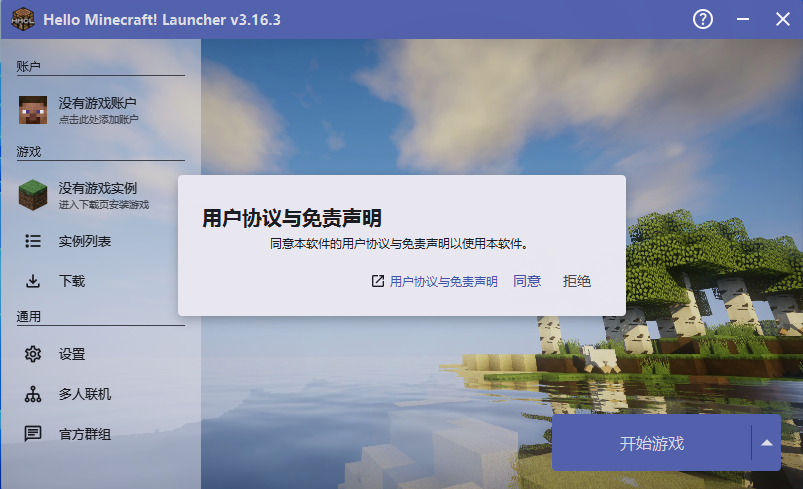803x489 pixels.
Task: Click 同意 to accept the agreement
Action: pyautogui.click(x=527, y=281)
